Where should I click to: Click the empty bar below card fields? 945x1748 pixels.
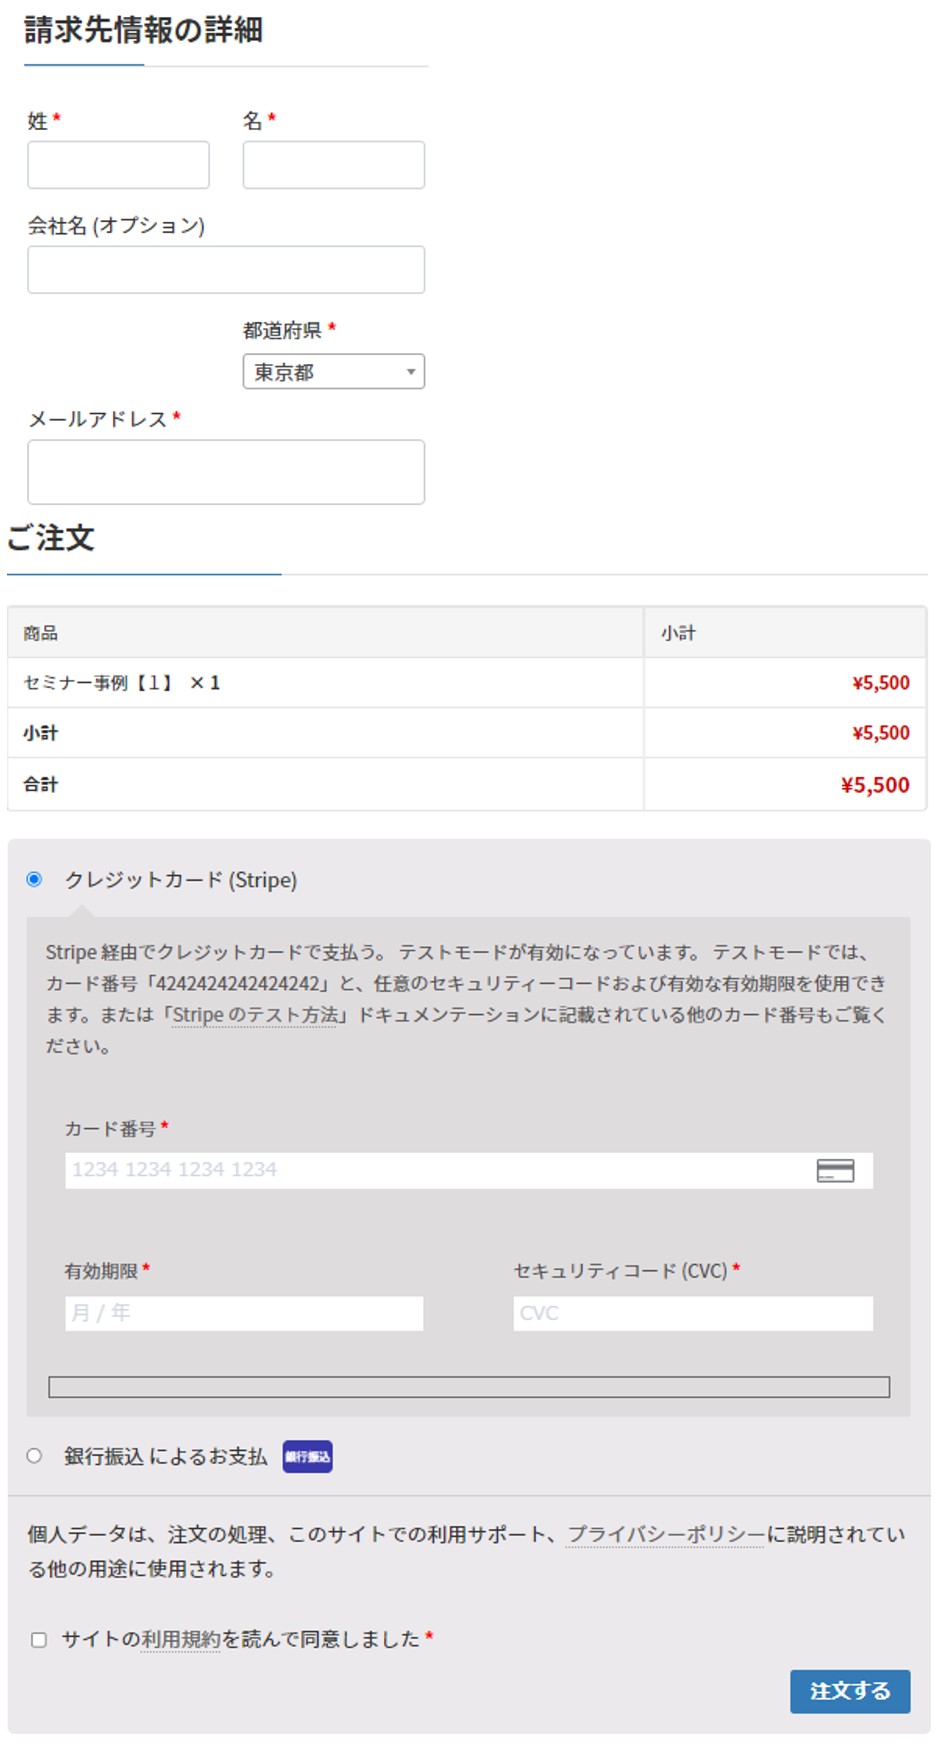click(468, 1387)
